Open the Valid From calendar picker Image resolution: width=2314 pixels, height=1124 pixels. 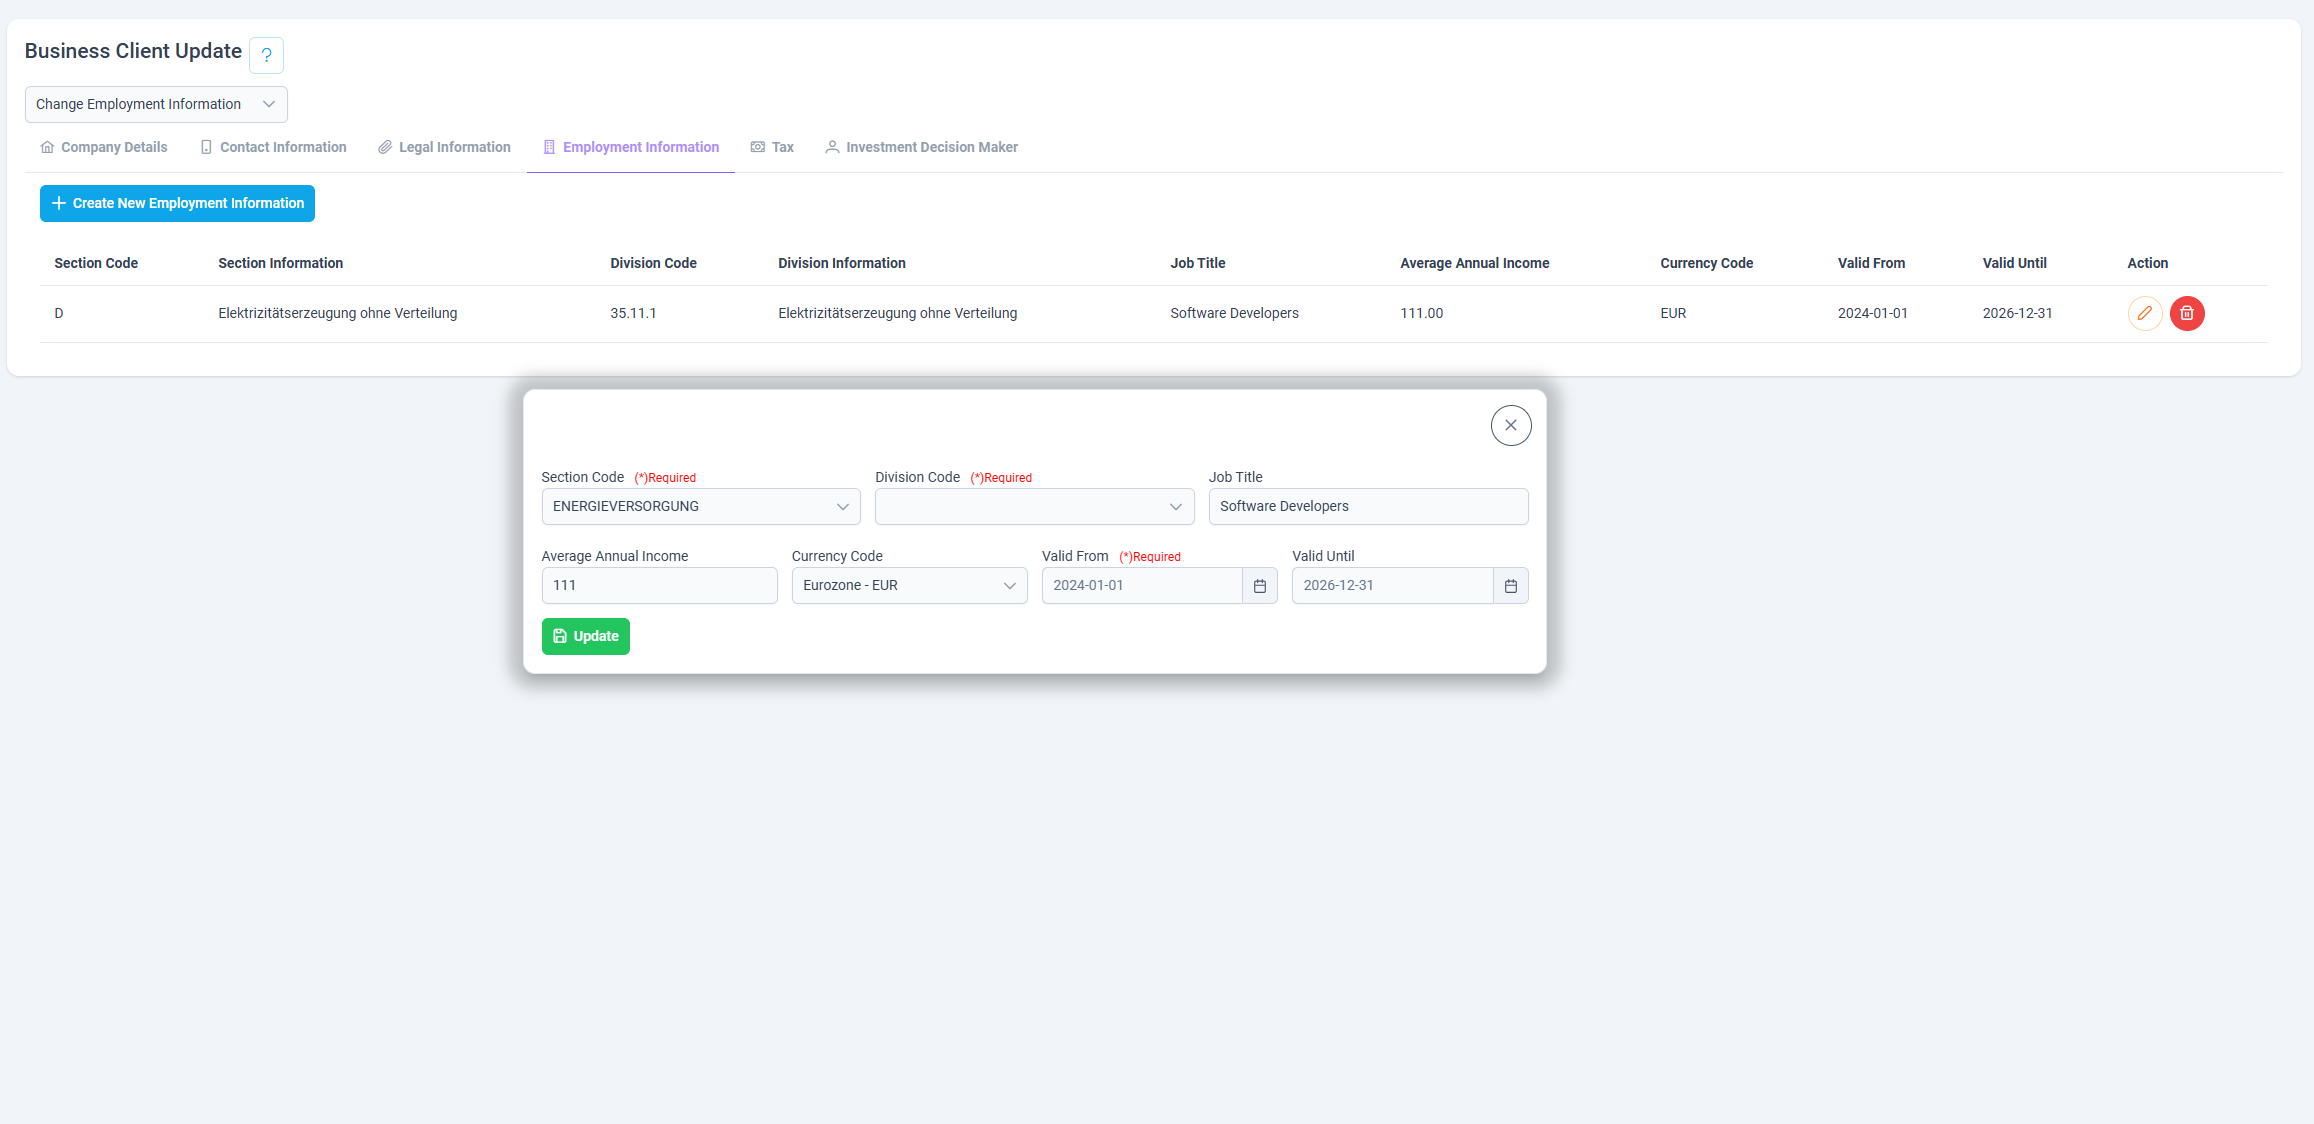tap(1260, 586)
